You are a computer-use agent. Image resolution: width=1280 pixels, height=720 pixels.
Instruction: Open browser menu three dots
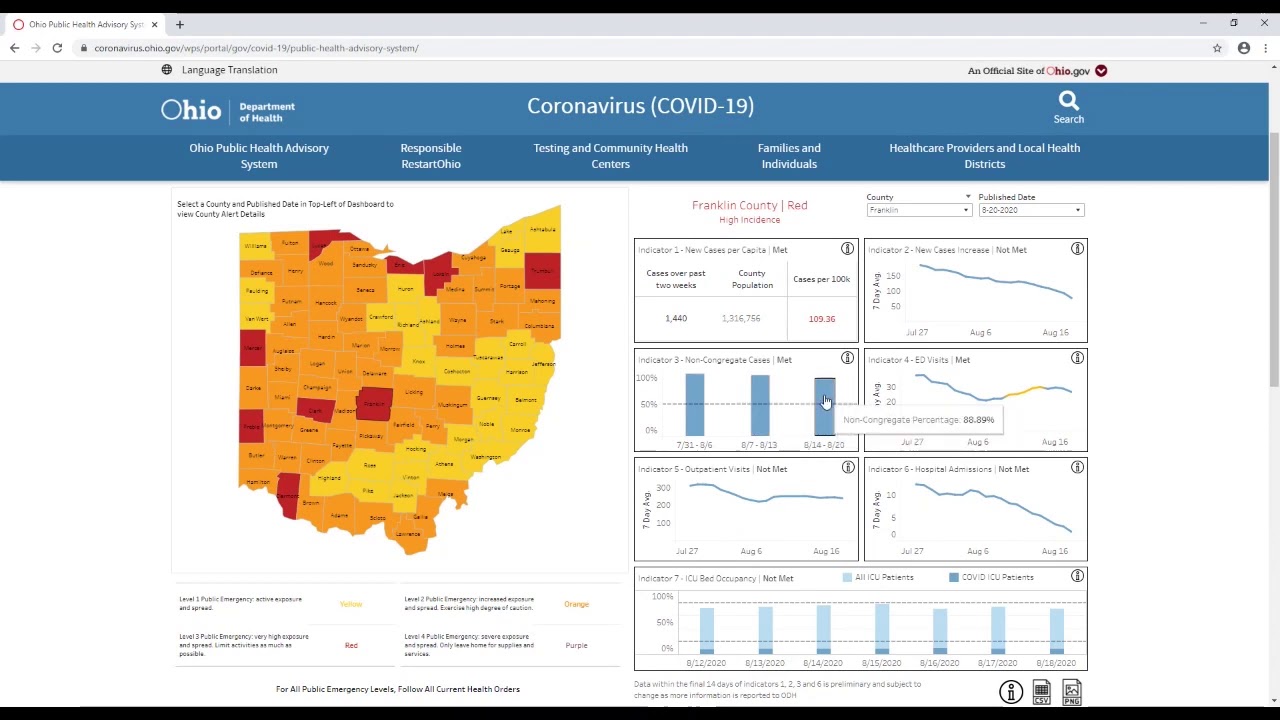(1266, 48)
